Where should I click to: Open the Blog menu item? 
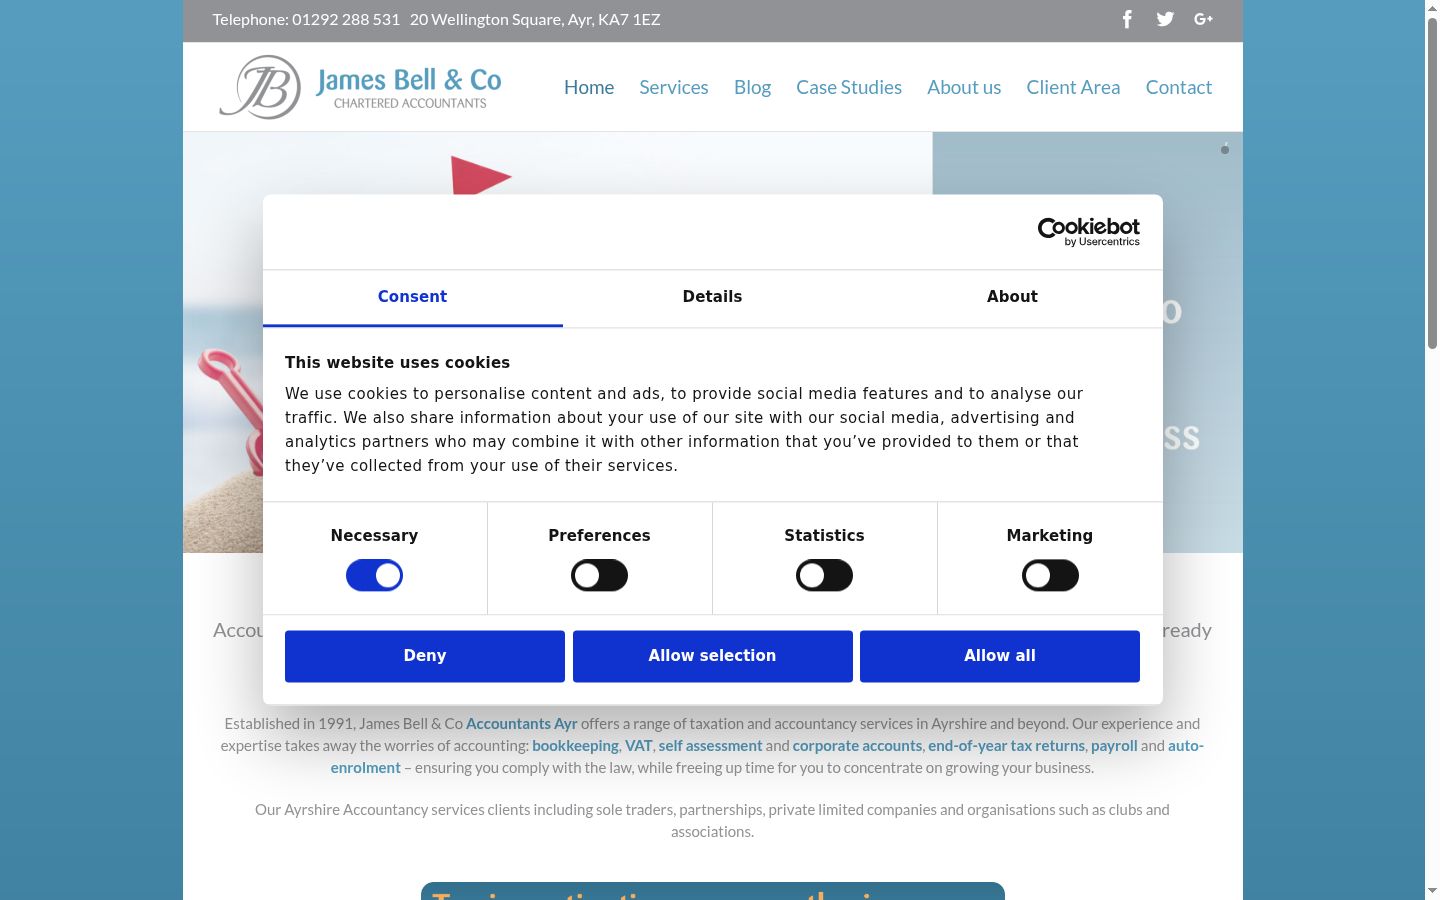(x=752, y=87)
